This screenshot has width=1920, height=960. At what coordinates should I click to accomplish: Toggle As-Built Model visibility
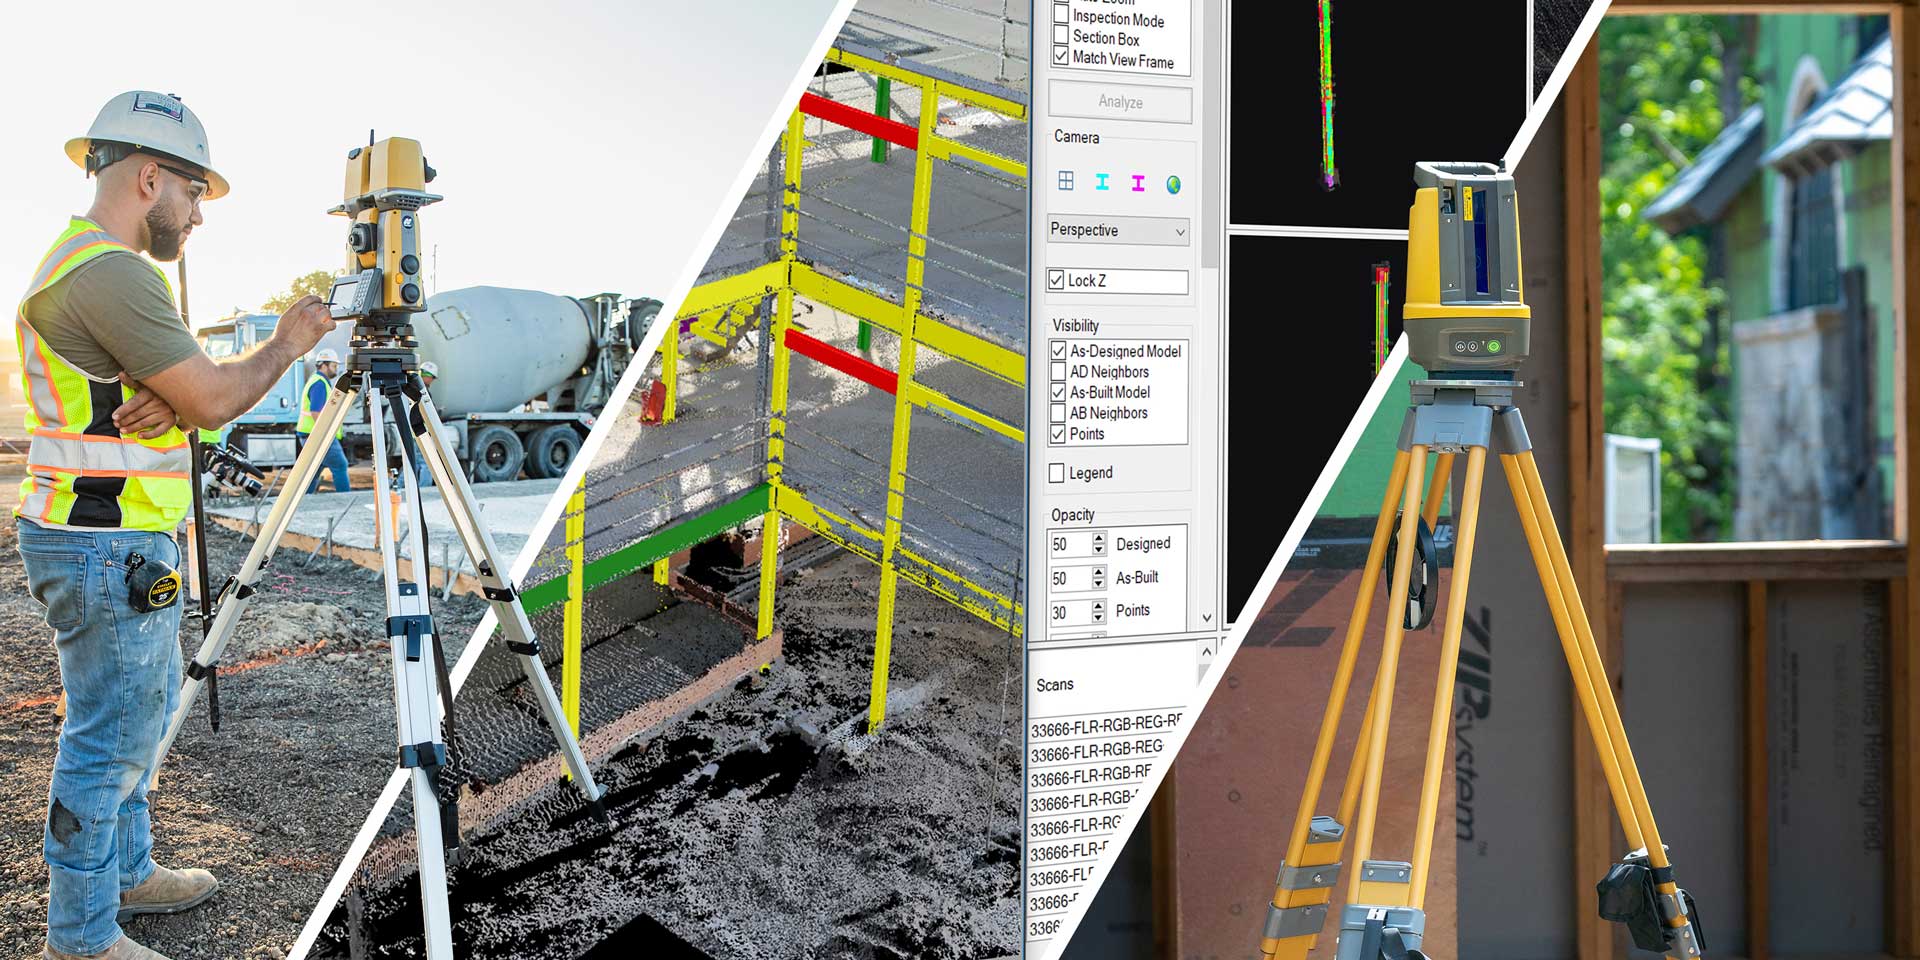pos(1058,393)
